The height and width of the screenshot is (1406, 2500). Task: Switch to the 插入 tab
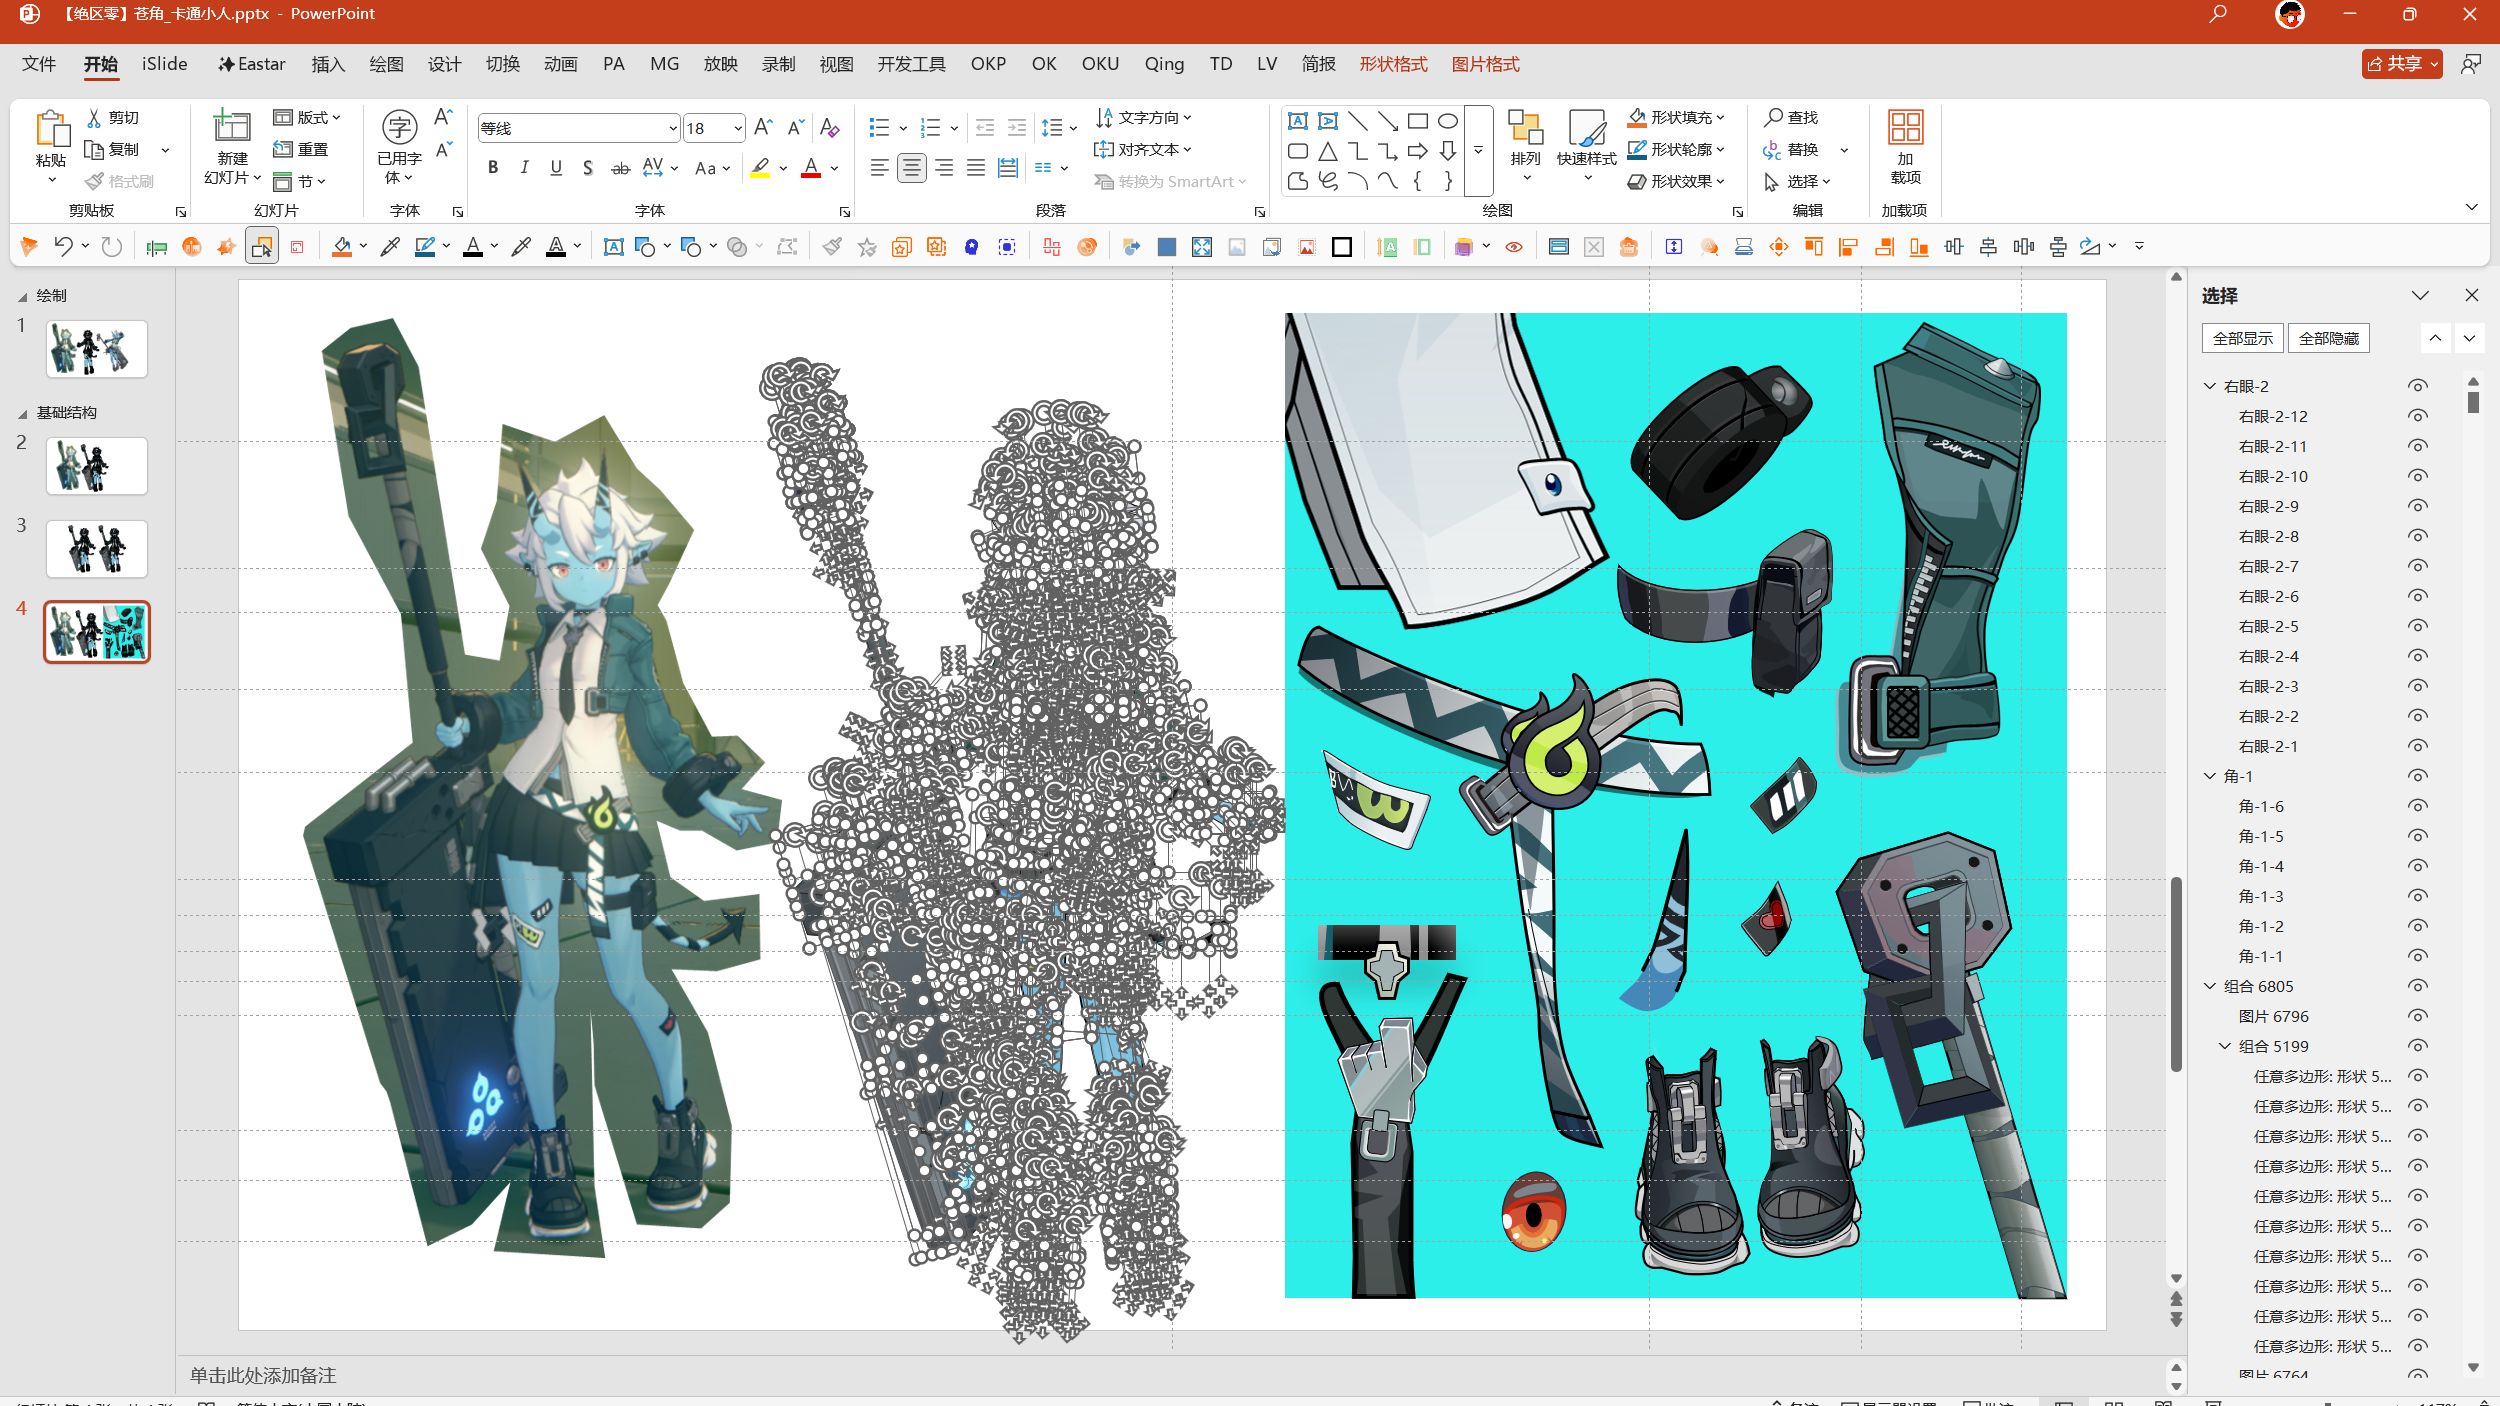coord(328,64)
